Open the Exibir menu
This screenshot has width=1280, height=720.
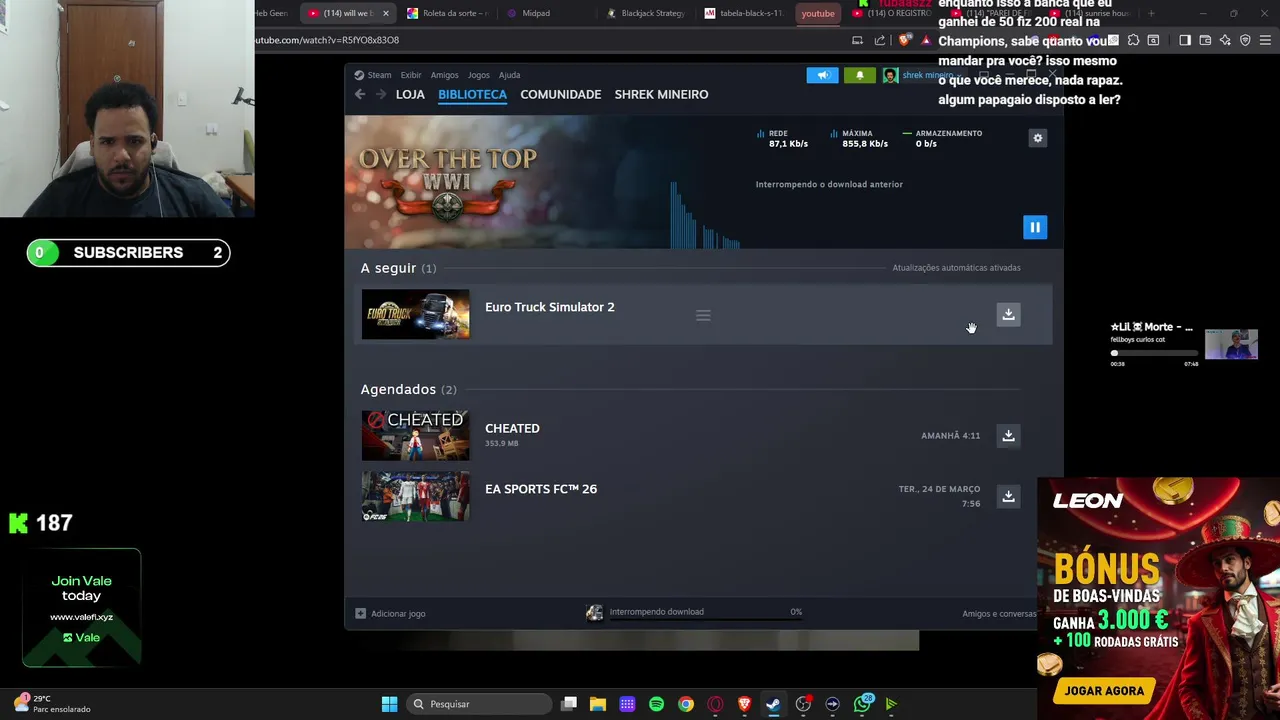pos(411,75)
